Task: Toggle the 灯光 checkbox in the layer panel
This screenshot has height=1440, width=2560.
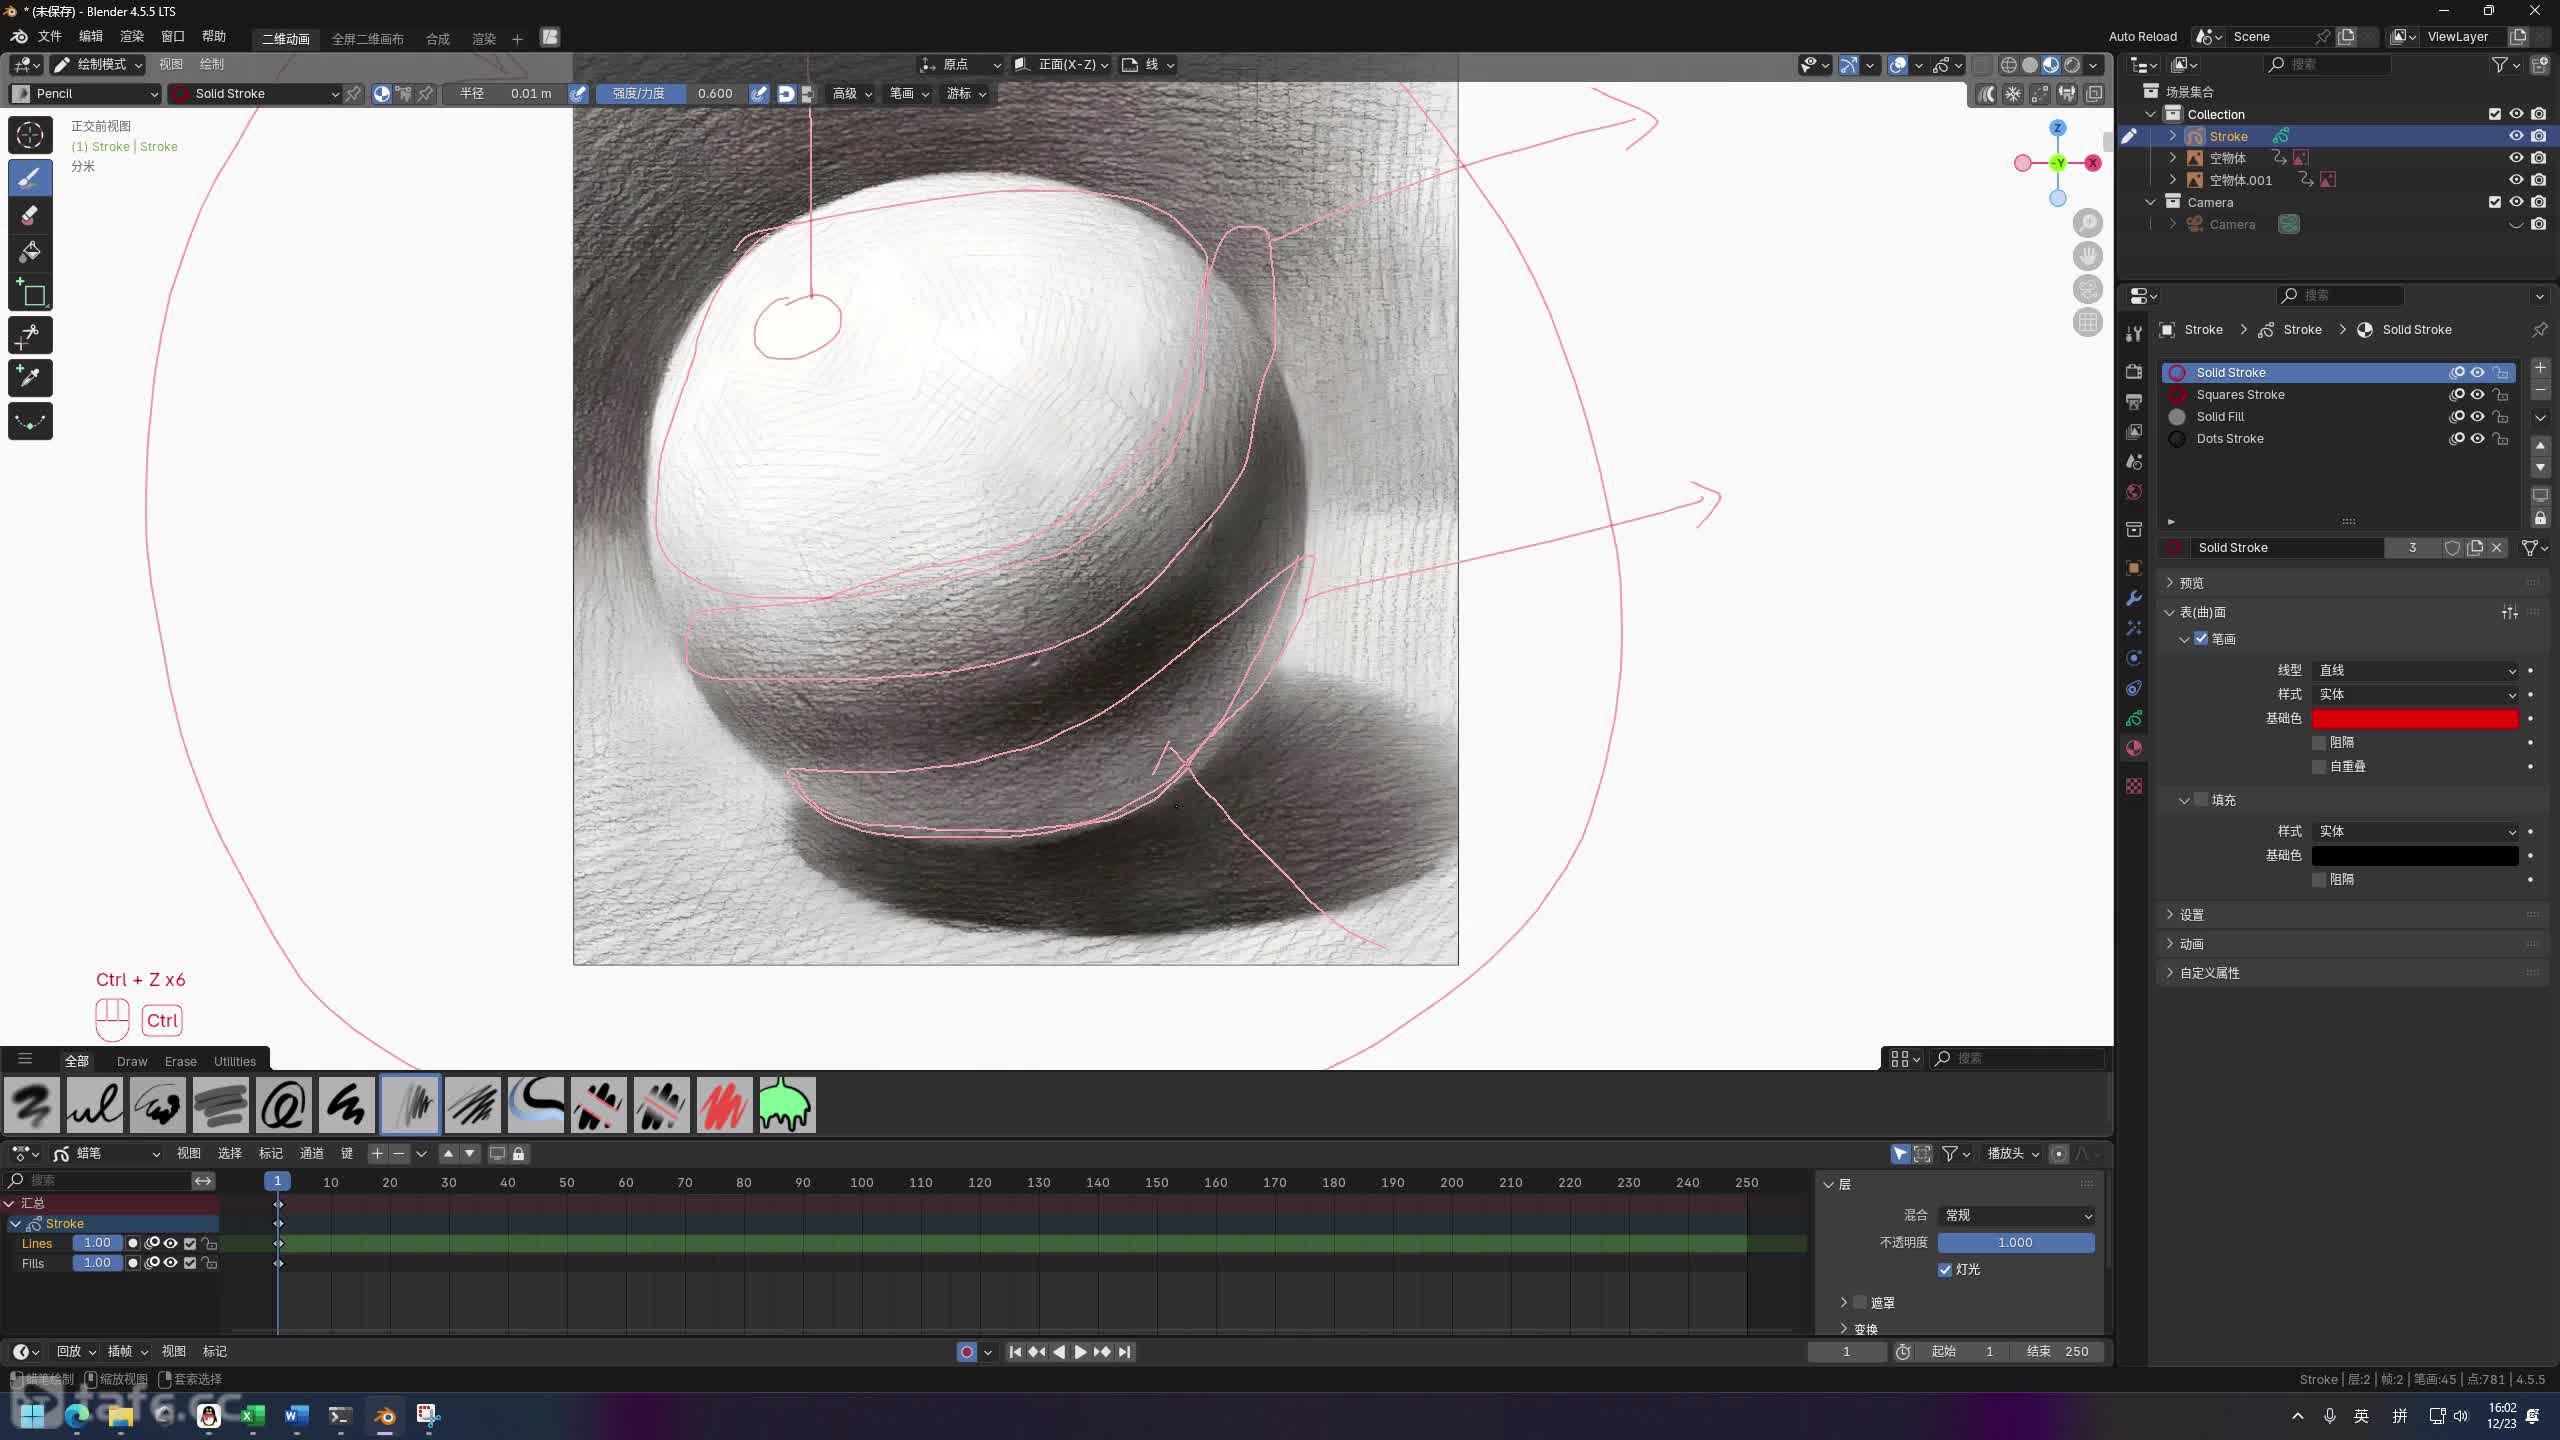Action: pyautogui.click(x=1945, y=1270)
